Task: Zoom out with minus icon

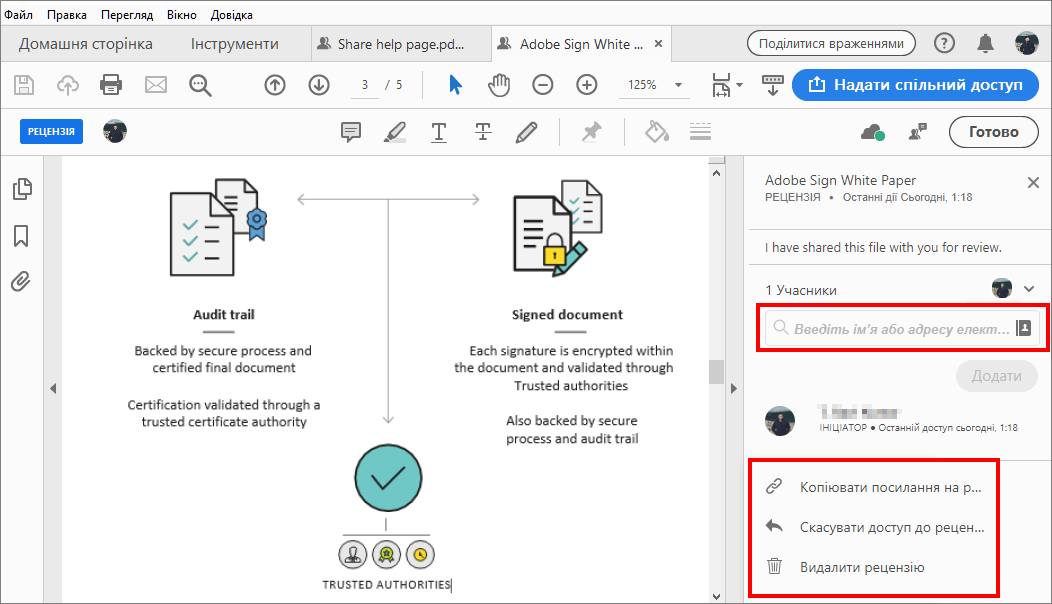Action: (x=543, y=85)
